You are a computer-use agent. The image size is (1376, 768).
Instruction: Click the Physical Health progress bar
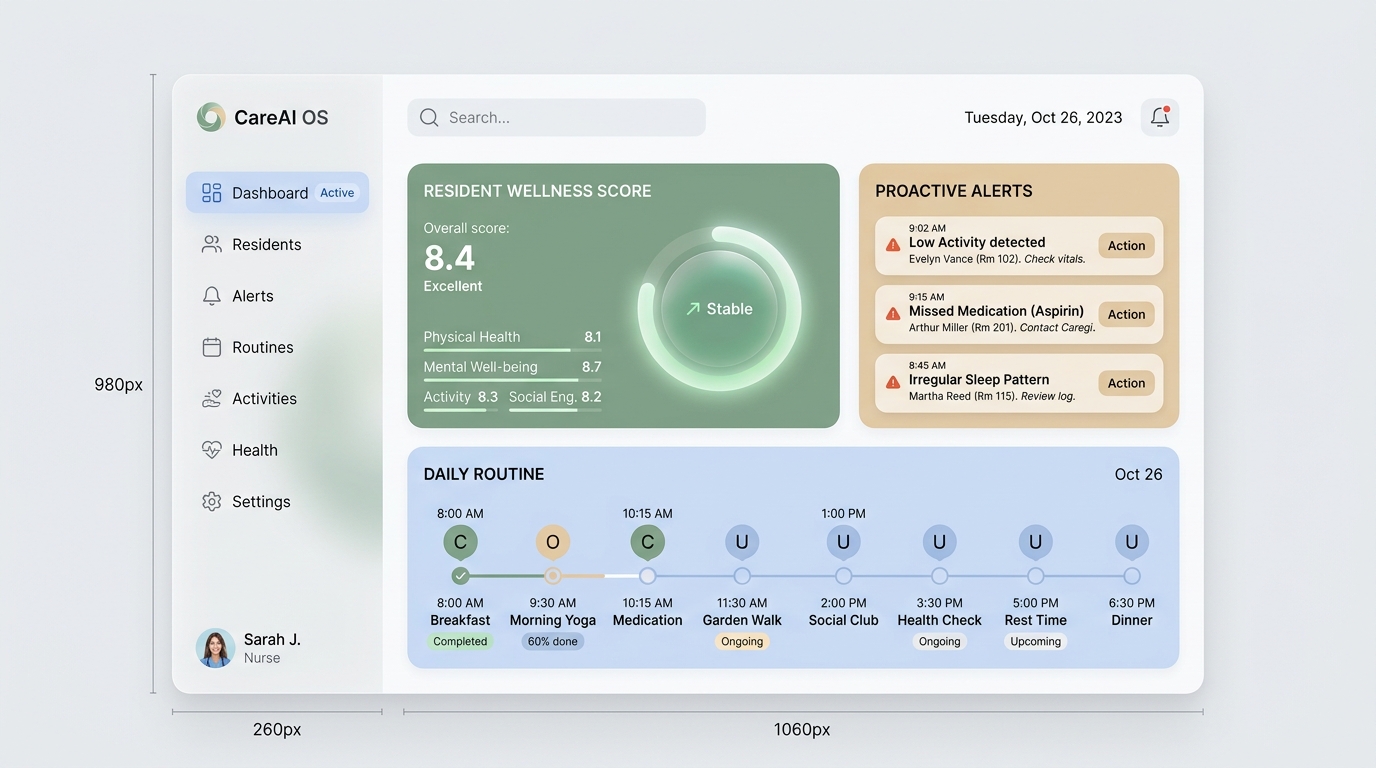click(x=512, y=350)
